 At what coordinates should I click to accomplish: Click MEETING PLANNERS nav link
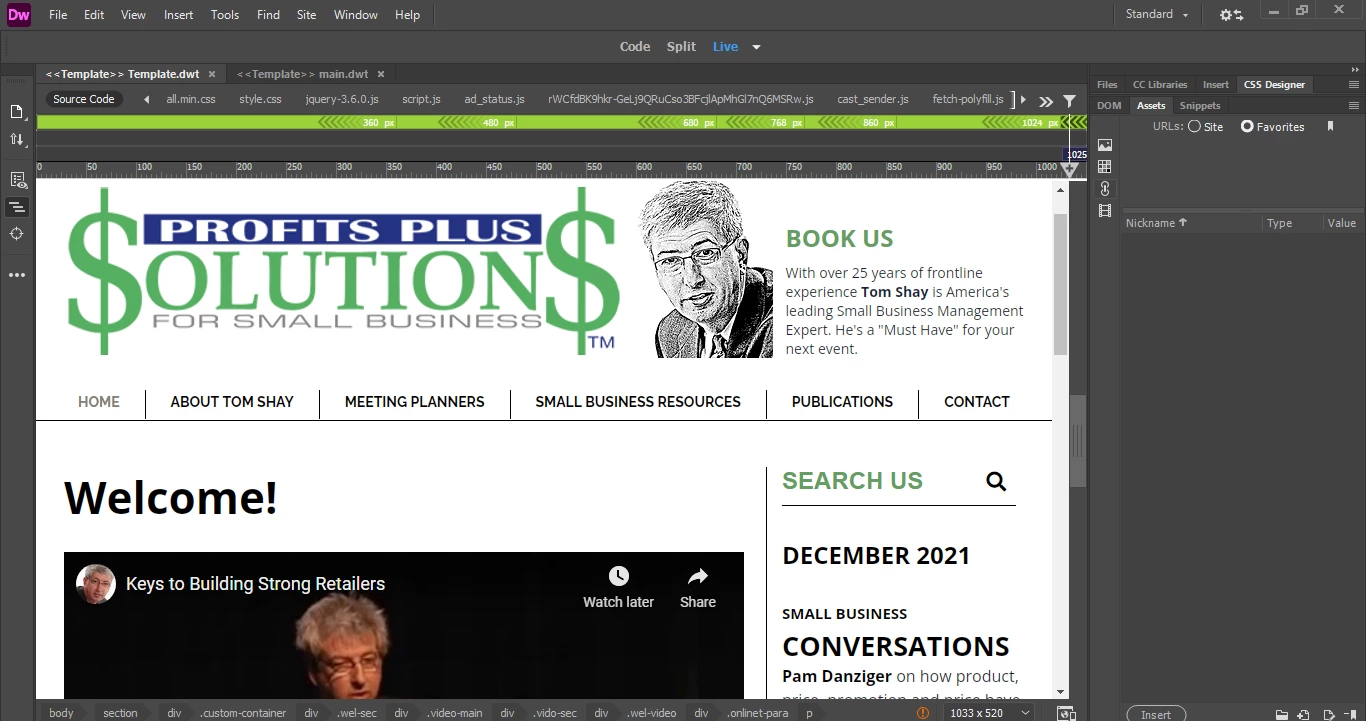pyautogui.click(x=414, y=402)
